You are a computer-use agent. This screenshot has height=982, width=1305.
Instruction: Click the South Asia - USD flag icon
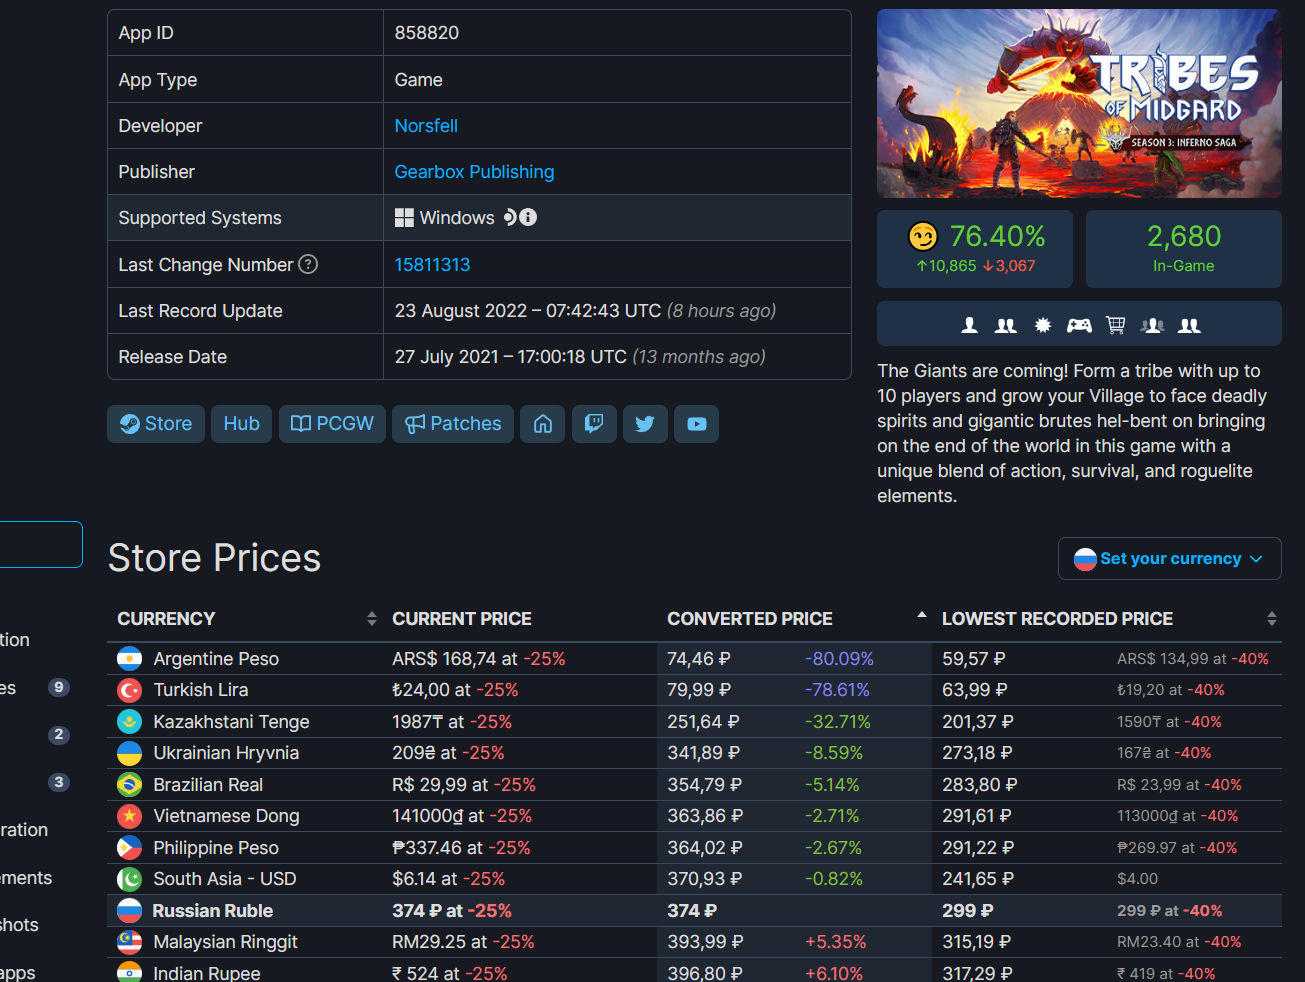(x=129, y=879)
